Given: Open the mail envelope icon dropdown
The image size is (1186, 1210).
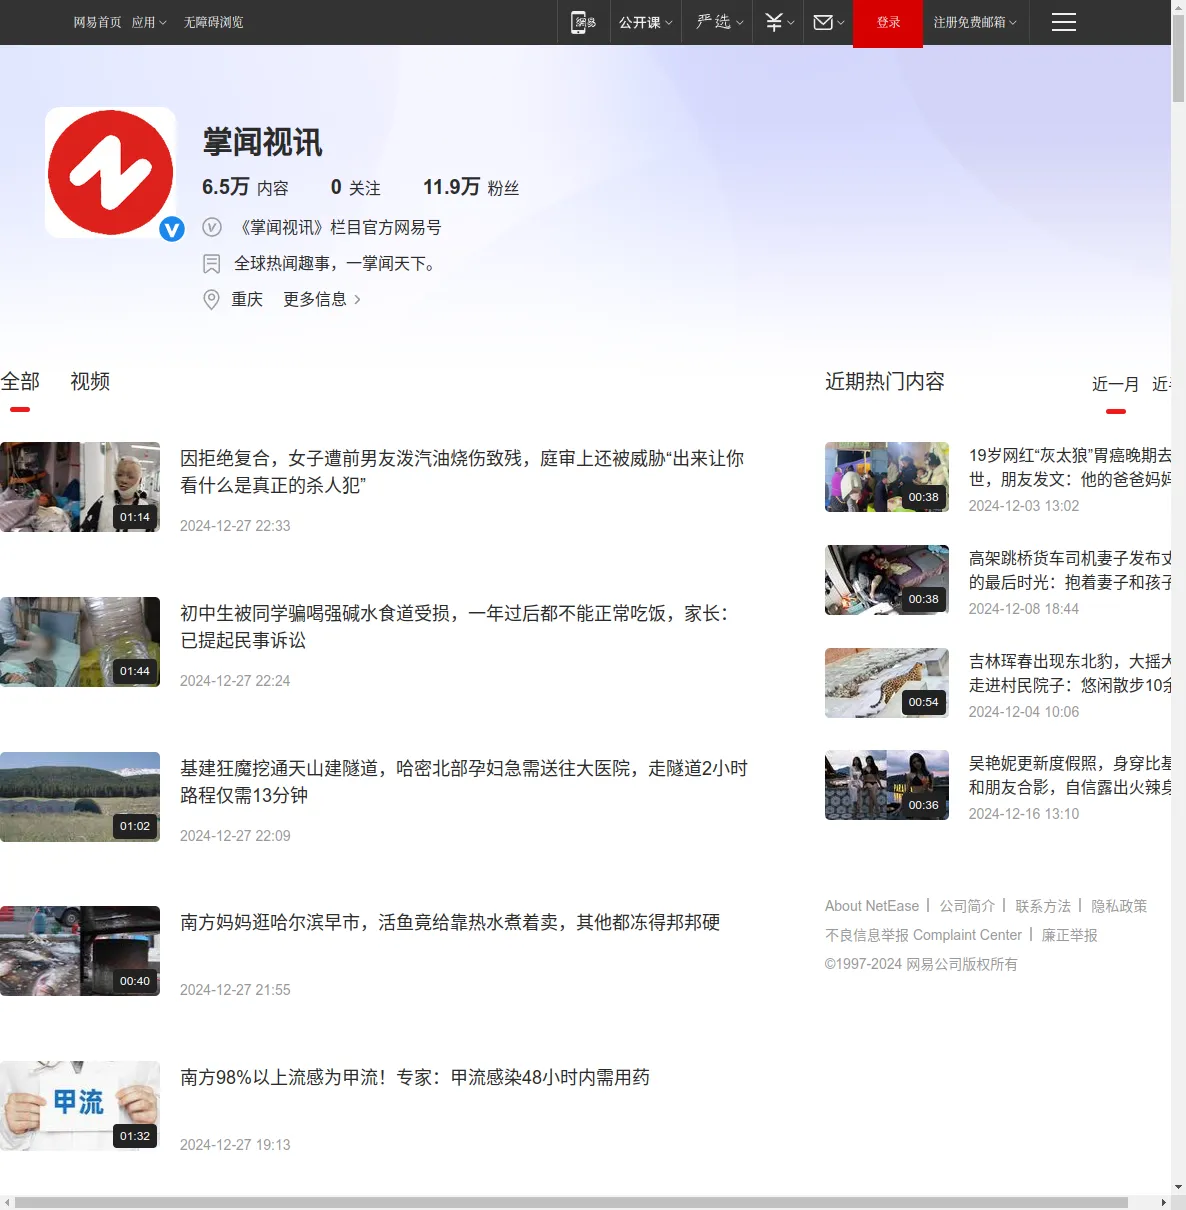Looking at the screenshot, I should pos(829,22).
